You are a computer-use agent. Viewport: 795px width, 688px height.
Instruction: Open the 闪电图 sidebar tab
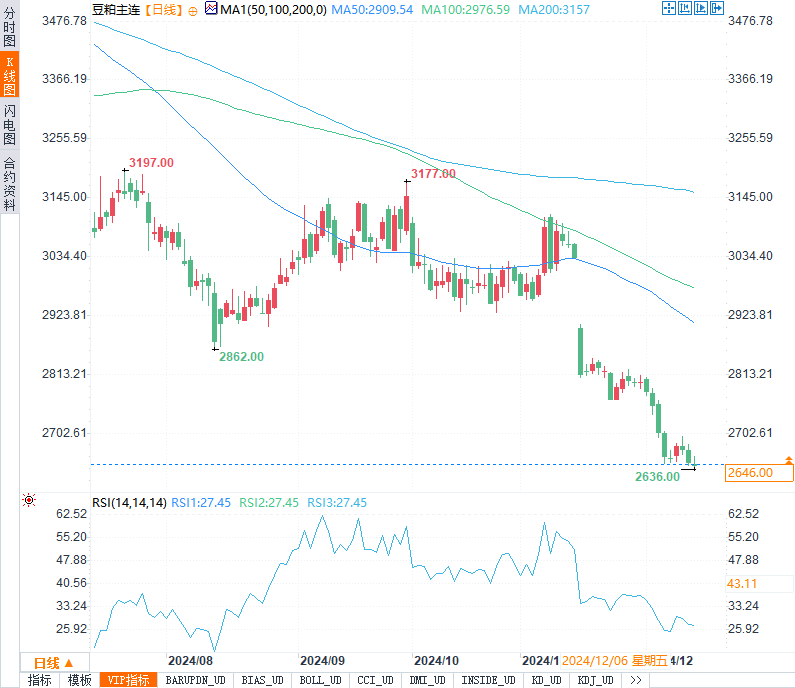pos(9,124)
